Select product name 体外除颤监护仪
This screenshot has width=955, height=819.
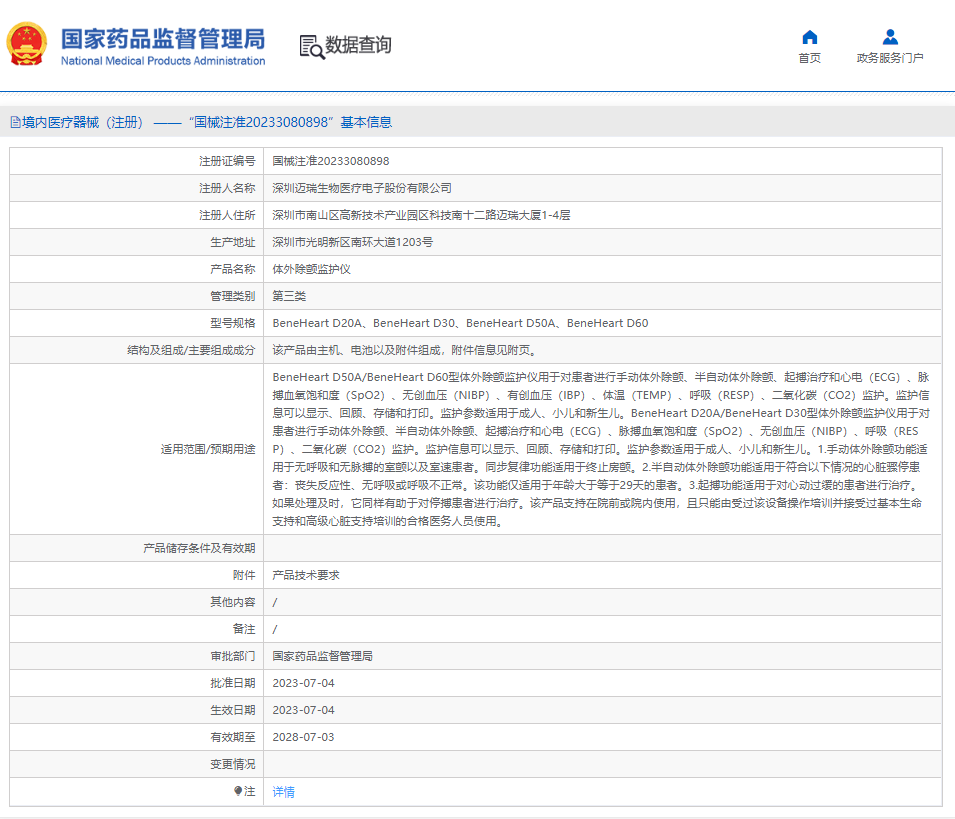(x=311, y=269)
